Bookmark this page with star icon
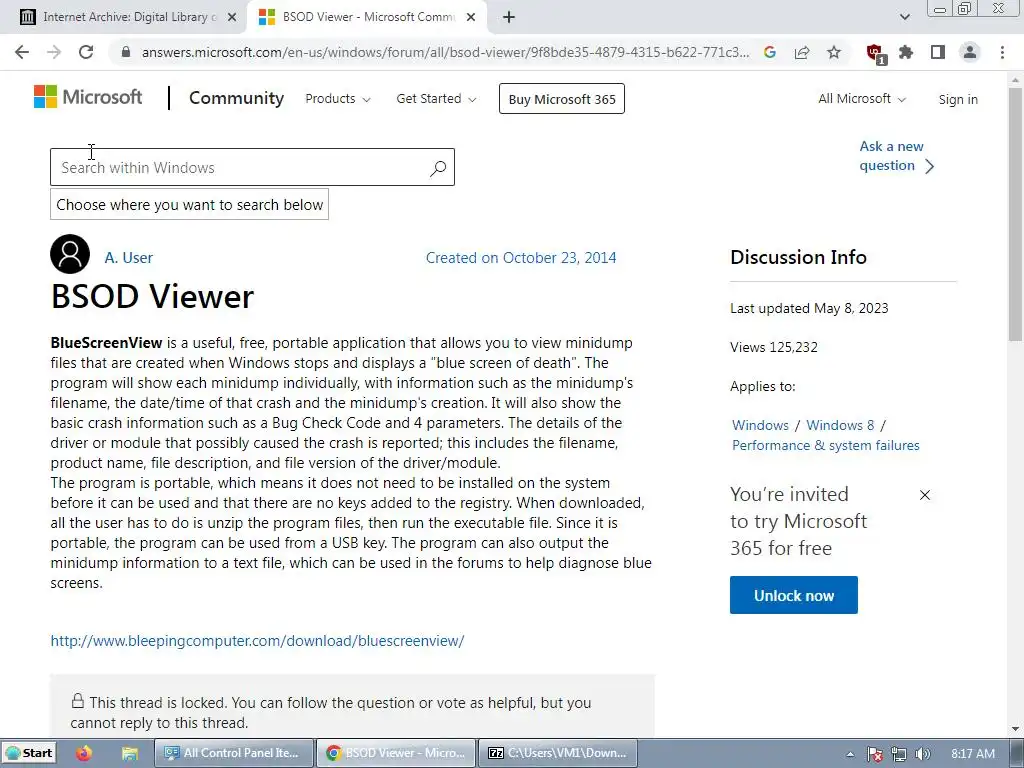The width and height of the screenshot is (1024, 768). [x=834, y=52]
